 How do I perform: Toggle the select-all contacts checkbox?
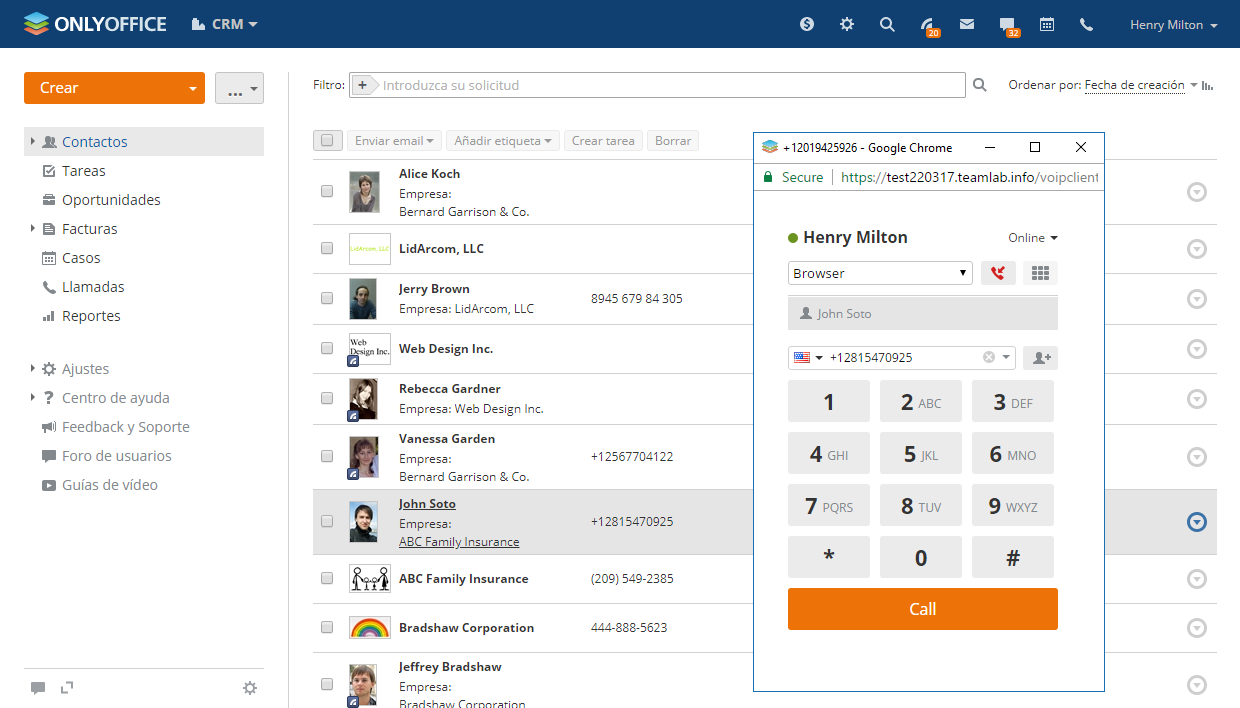(x=328, y=141)
